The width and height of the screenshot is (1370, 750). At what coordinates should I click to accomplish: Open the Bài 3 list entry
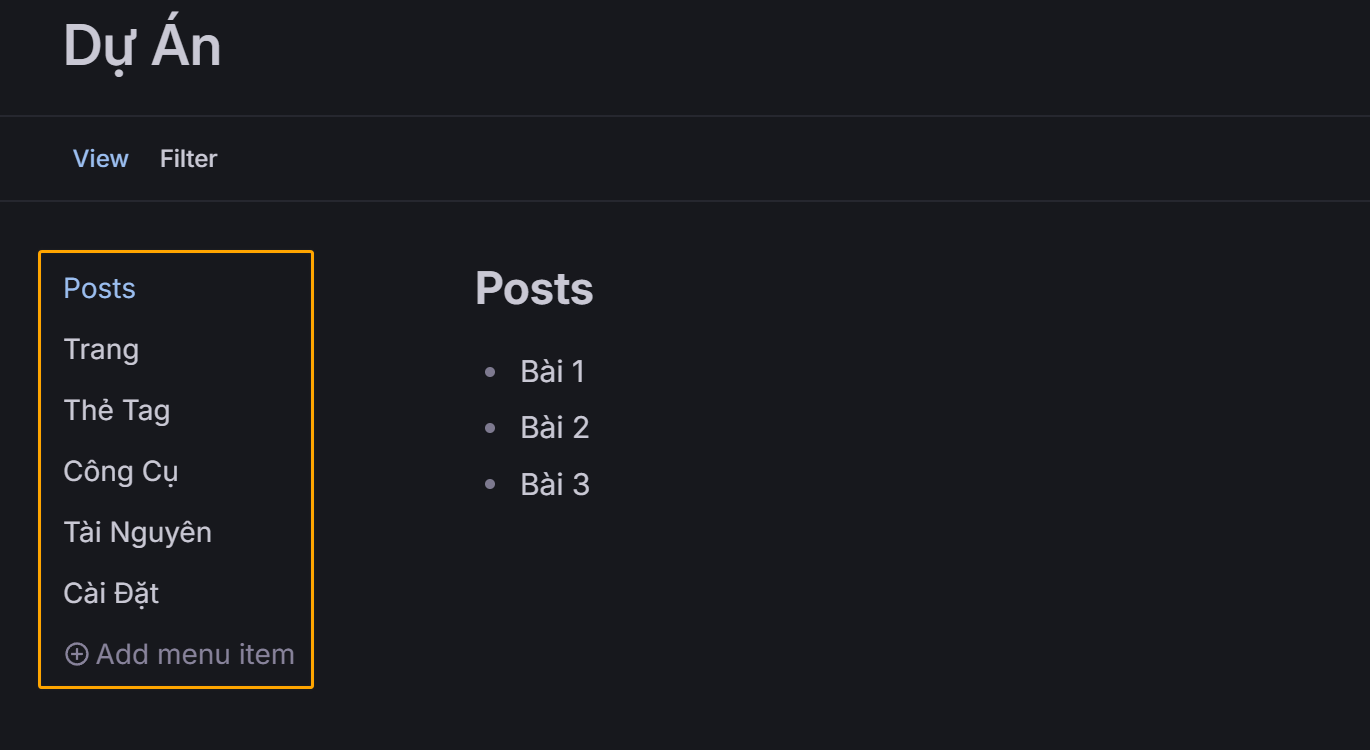555,485
